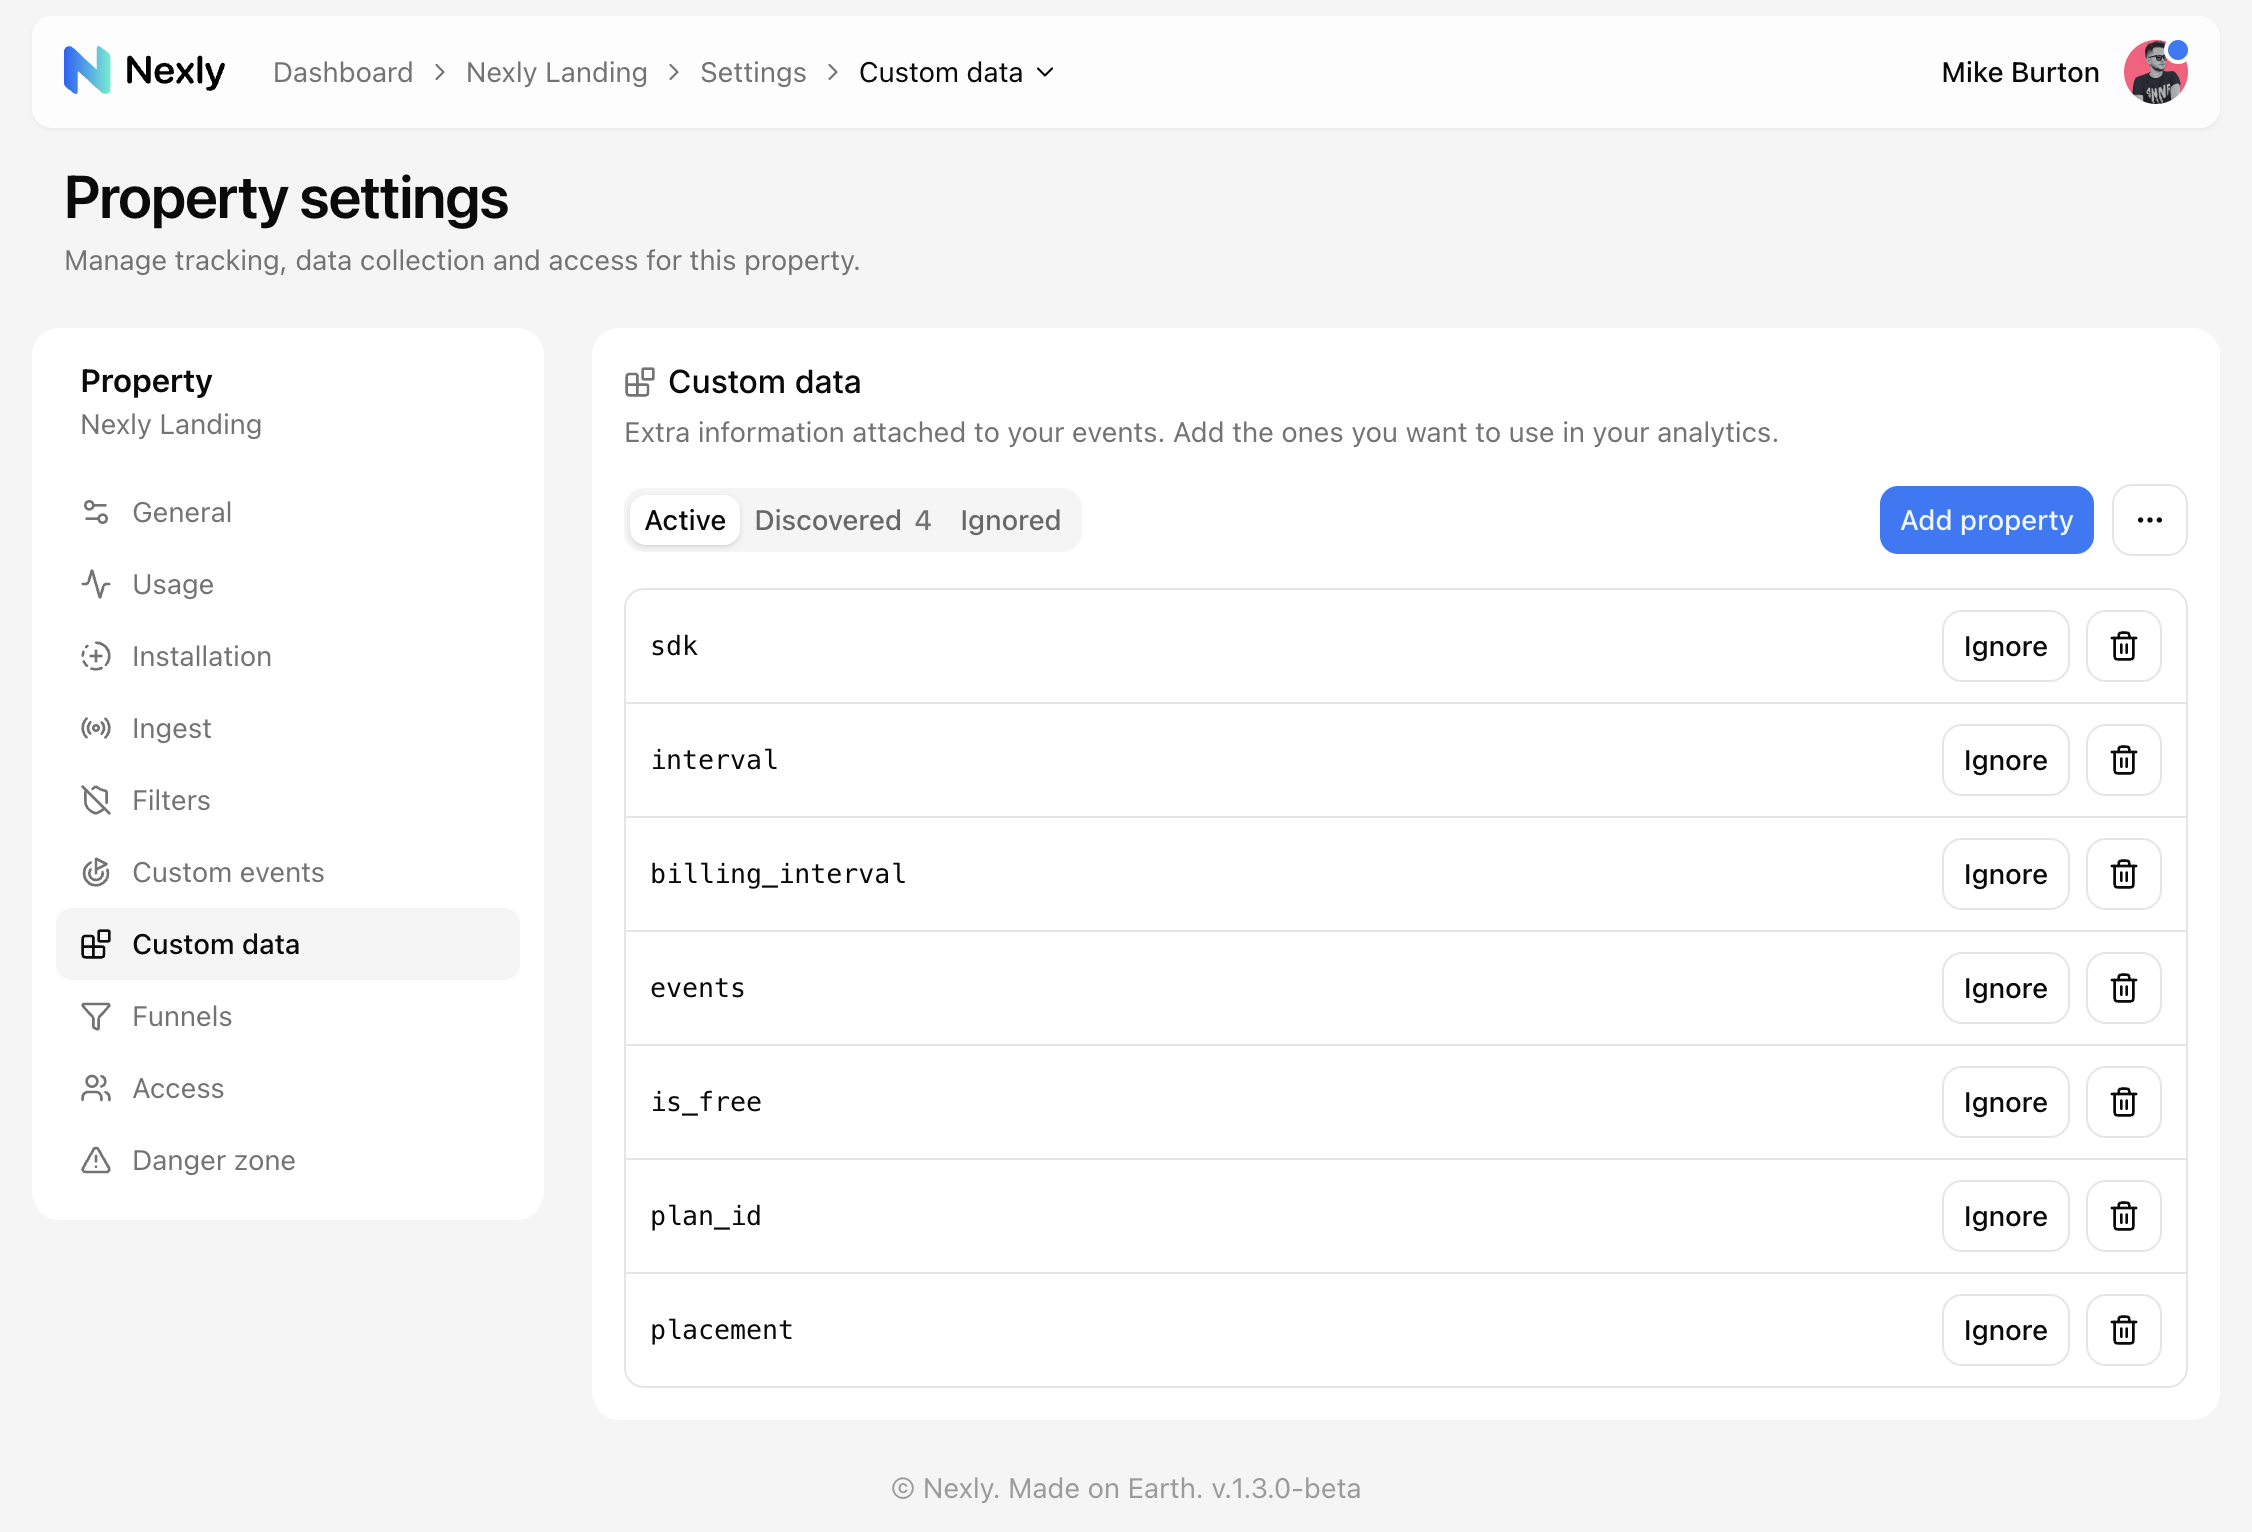
Task: Navigate to Settings breadcrumb
Action: click(753, 72)
